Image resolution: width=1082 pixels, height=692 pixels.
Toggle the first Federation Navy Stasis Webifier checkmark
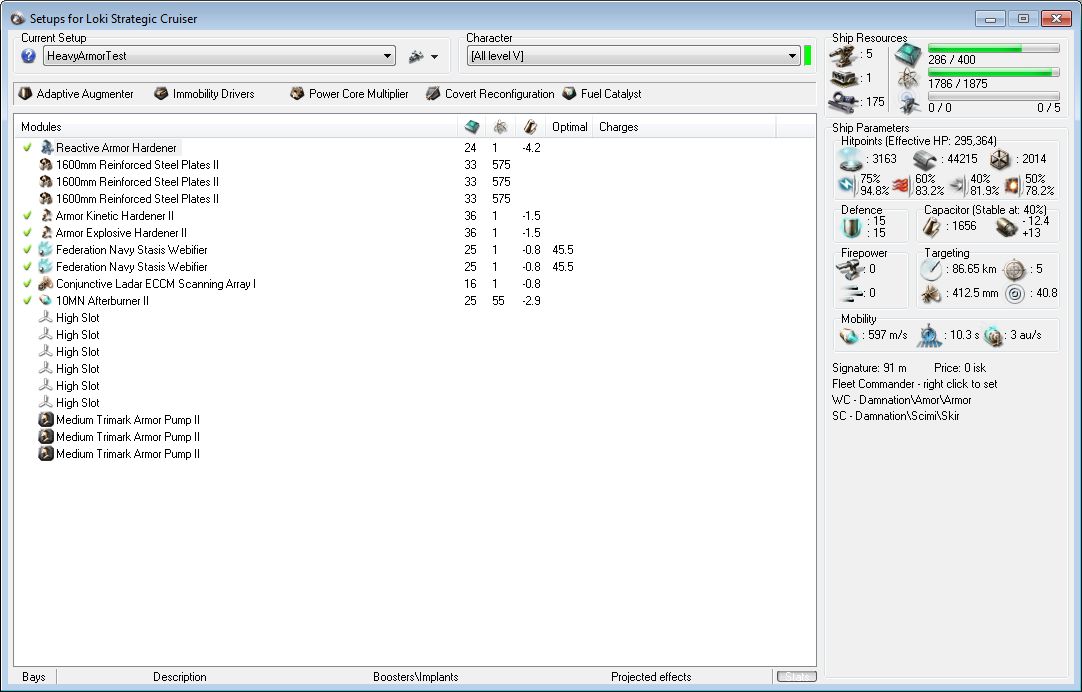[28, 250]
